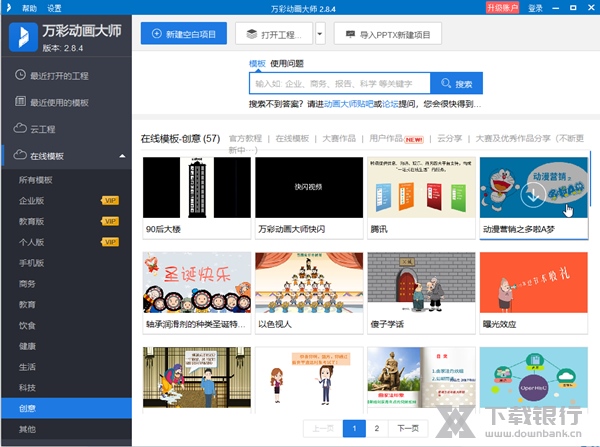Select 手机版 category
600x447 pixels.
[67, 263]
